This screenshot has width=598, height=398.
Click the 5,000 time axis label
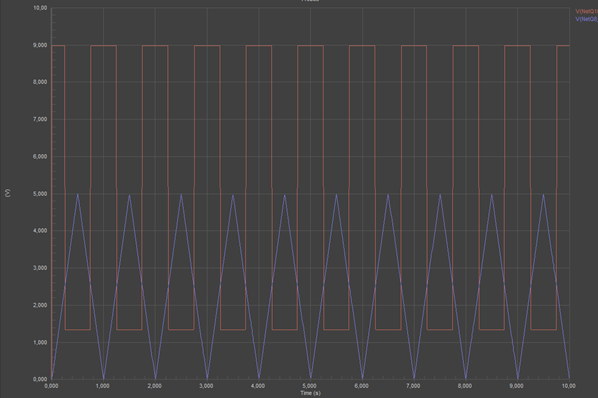pyautogui.click(x=310, y=386)
